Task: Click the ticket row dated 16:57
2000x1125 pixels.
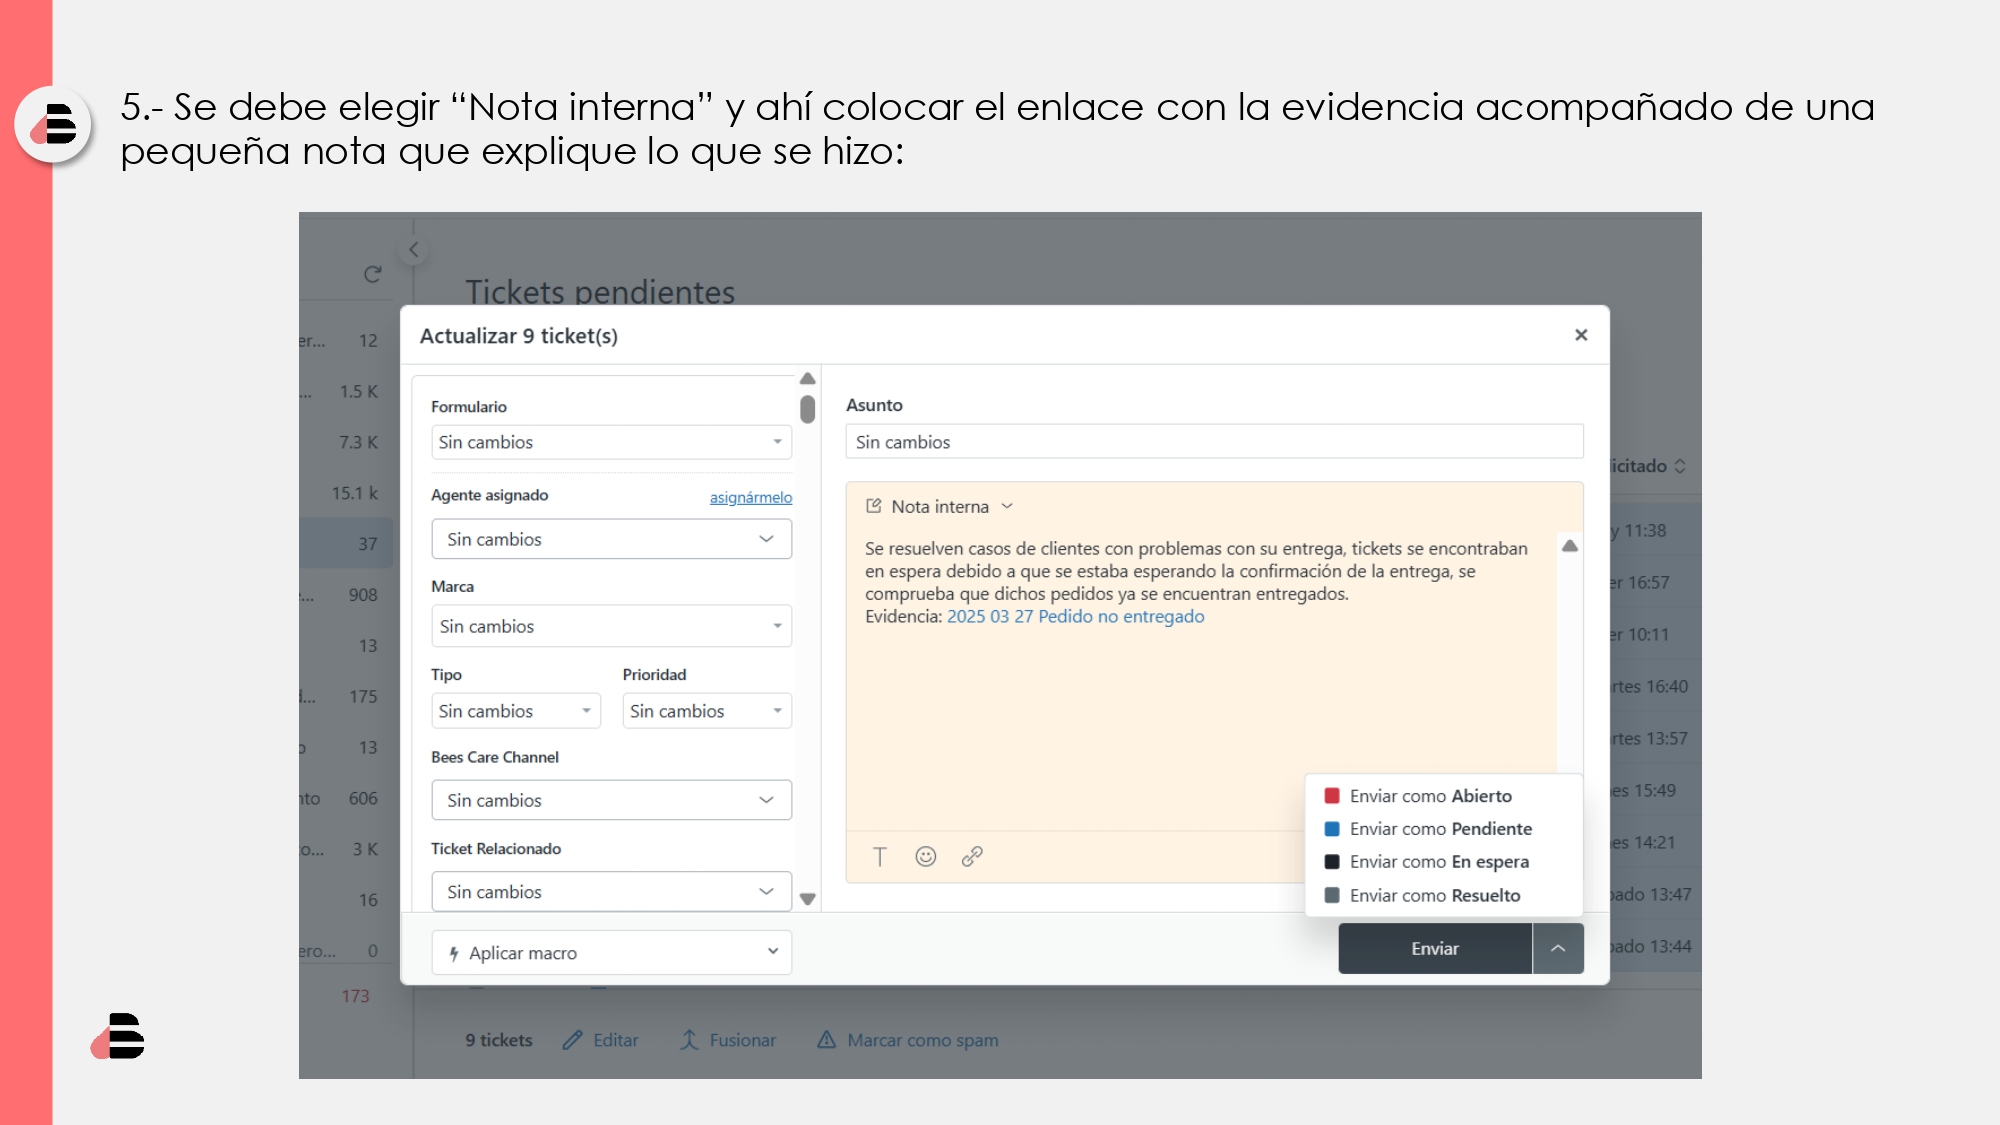Action: (x=1655, y=582)
